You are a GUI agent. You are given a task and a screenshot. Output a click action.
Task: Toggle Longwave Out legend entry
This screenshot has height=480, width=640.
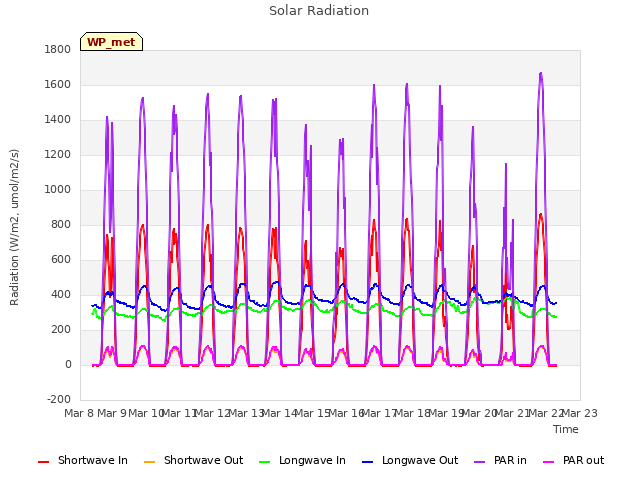(x=410, y=461)
